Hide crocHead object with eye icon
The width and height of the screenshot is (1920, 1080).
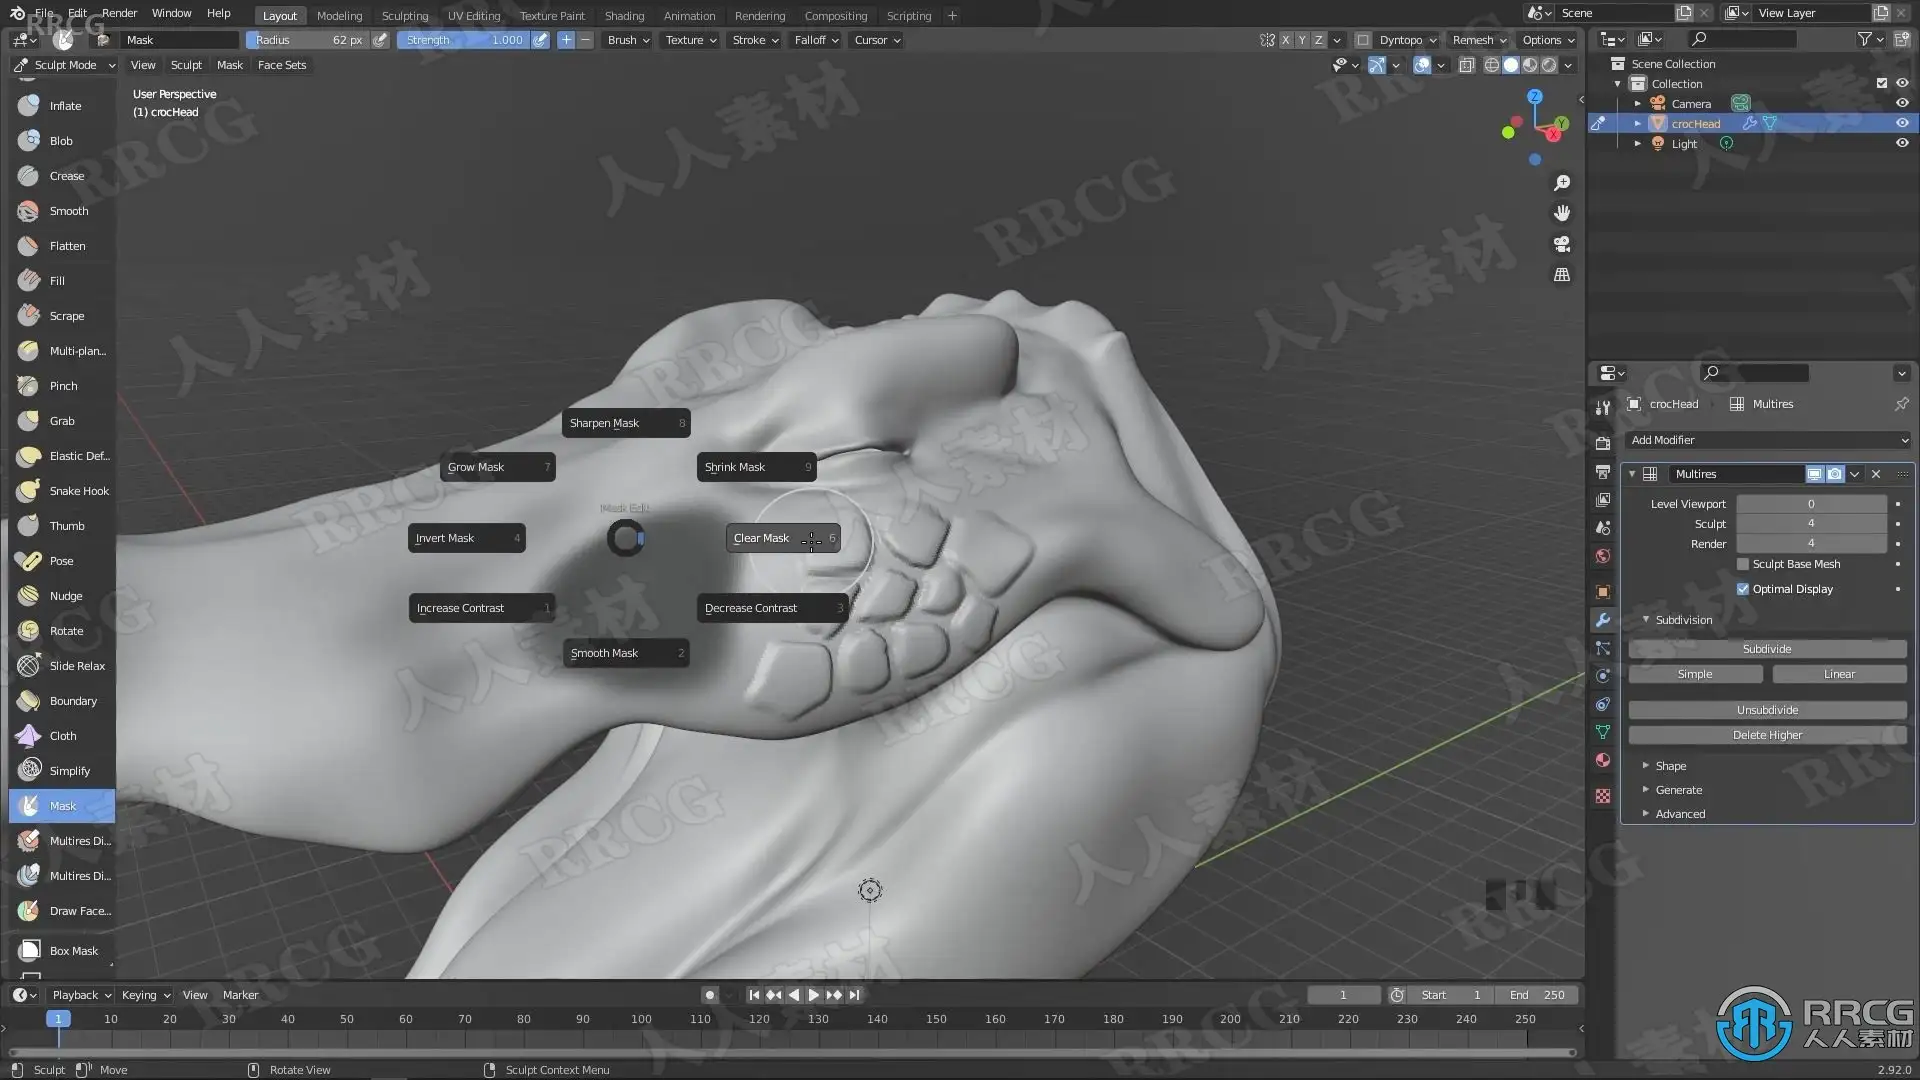click(x=1902, y=123)
